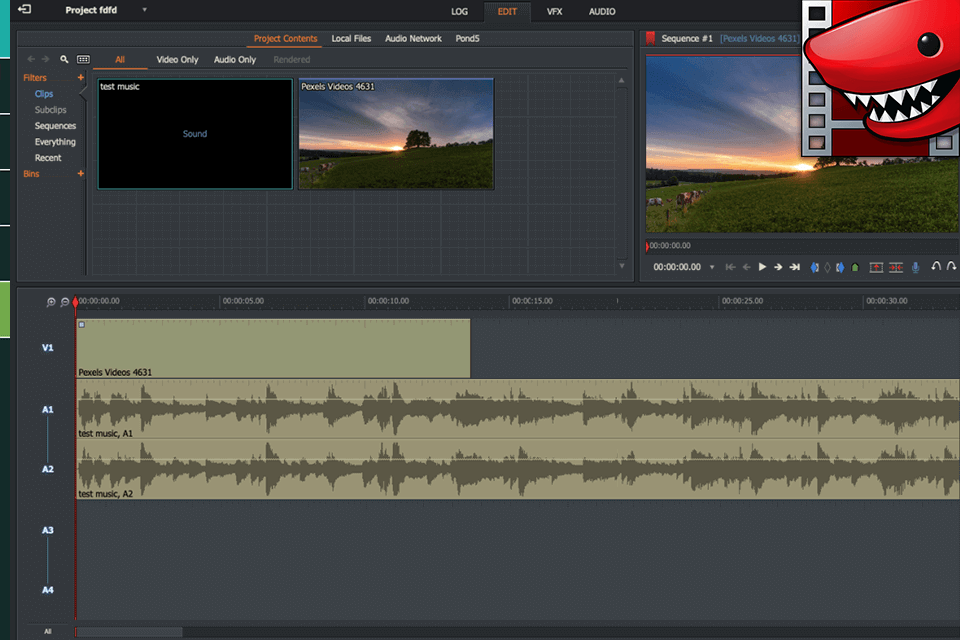The width and height of the screenshot is (960, 640).
Task: Switch to the EDIT workspace tab
Action: 507,12
